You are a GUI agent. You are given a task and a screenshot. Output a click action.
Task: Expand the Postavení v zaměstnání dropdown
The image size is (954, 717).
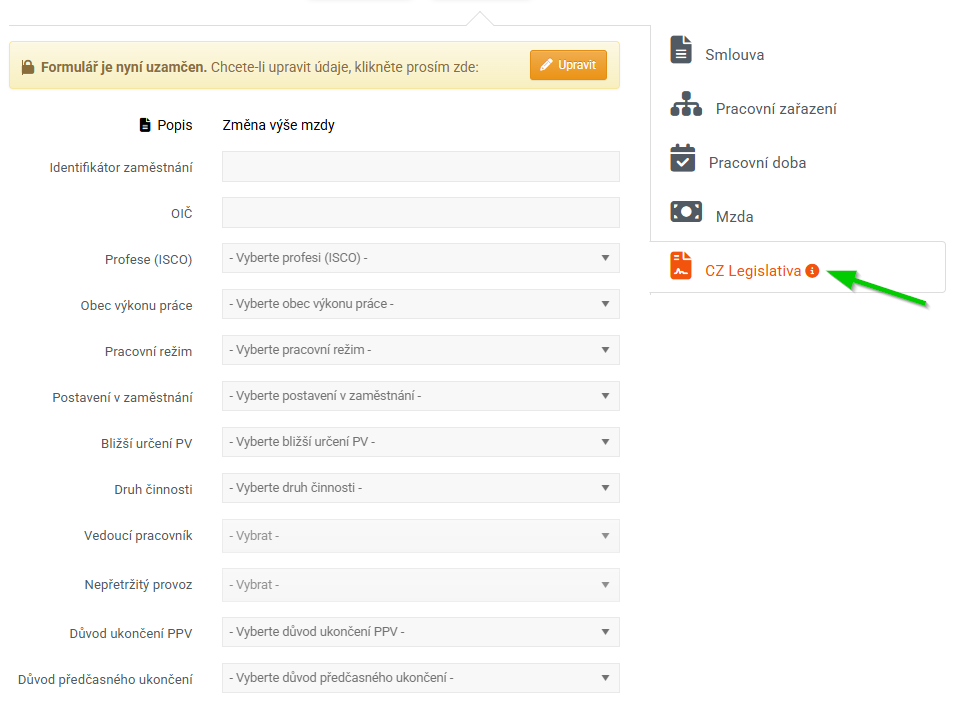420,396
